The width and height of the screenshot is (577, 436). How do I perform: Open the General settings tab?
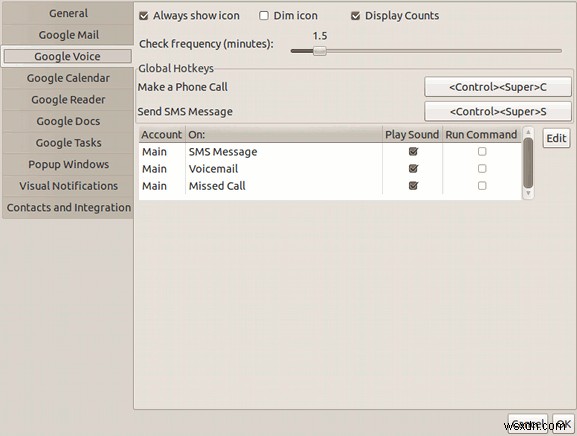click(x=68, y=14)
